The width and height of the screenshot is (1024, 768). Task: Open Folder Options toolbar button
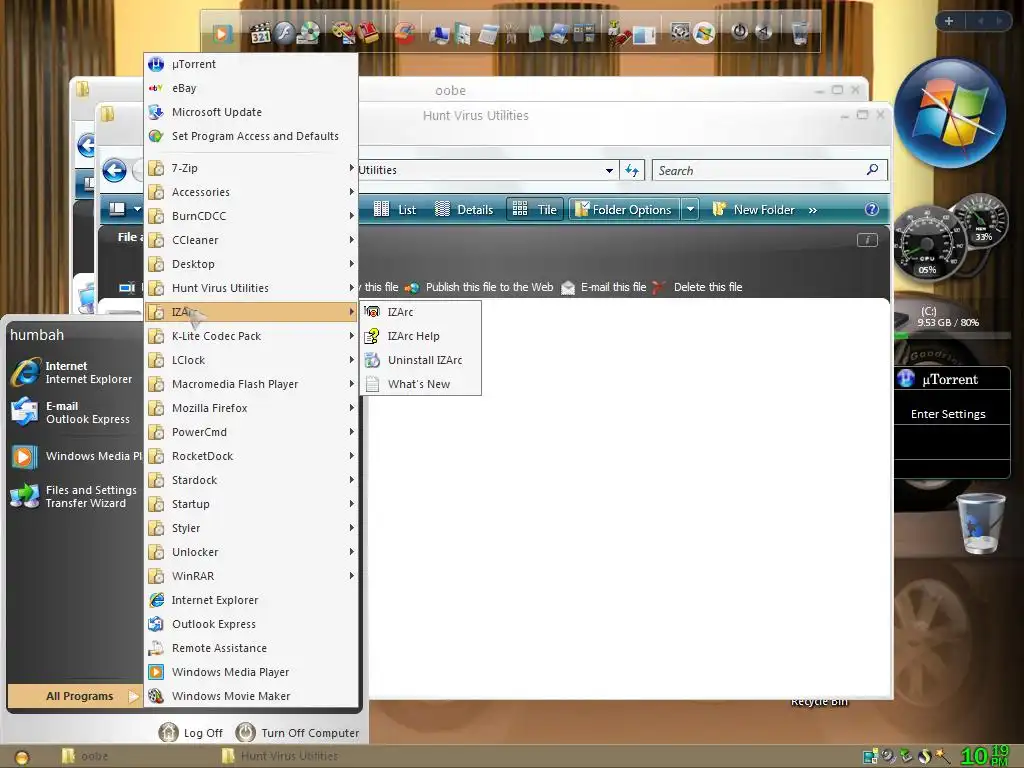[x=624, y=210]
